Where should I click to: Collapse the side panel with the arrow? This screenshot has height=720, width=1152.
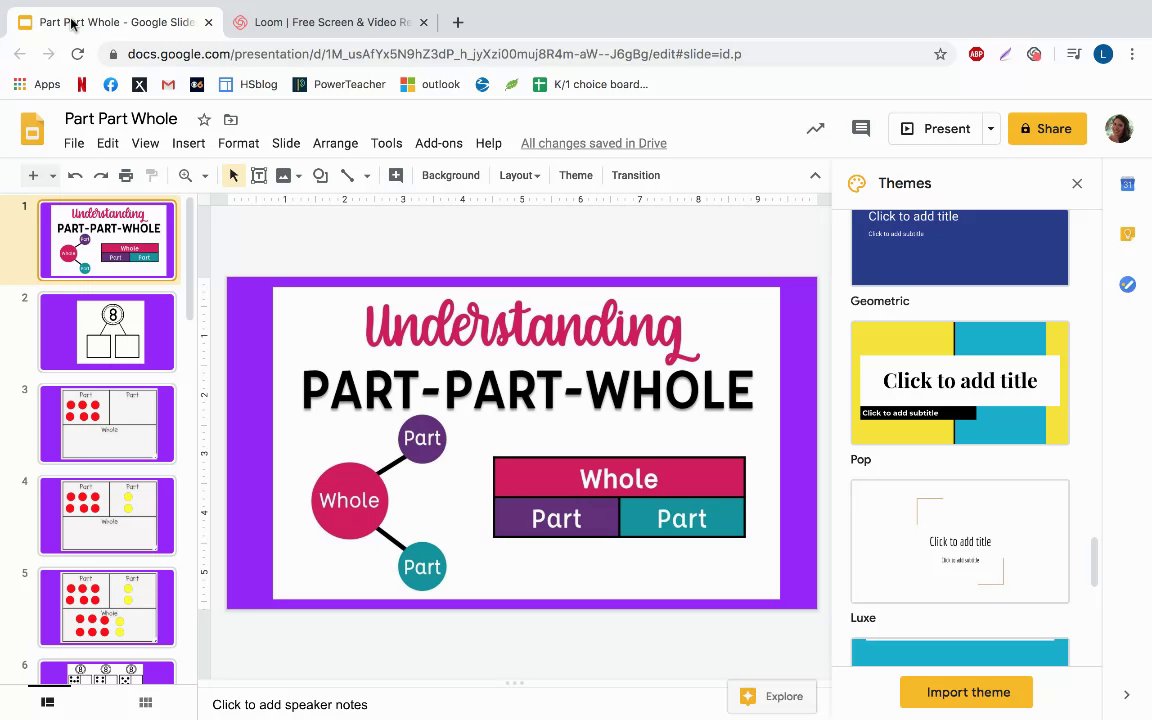pyautogui.click(x=1127, y=695)
